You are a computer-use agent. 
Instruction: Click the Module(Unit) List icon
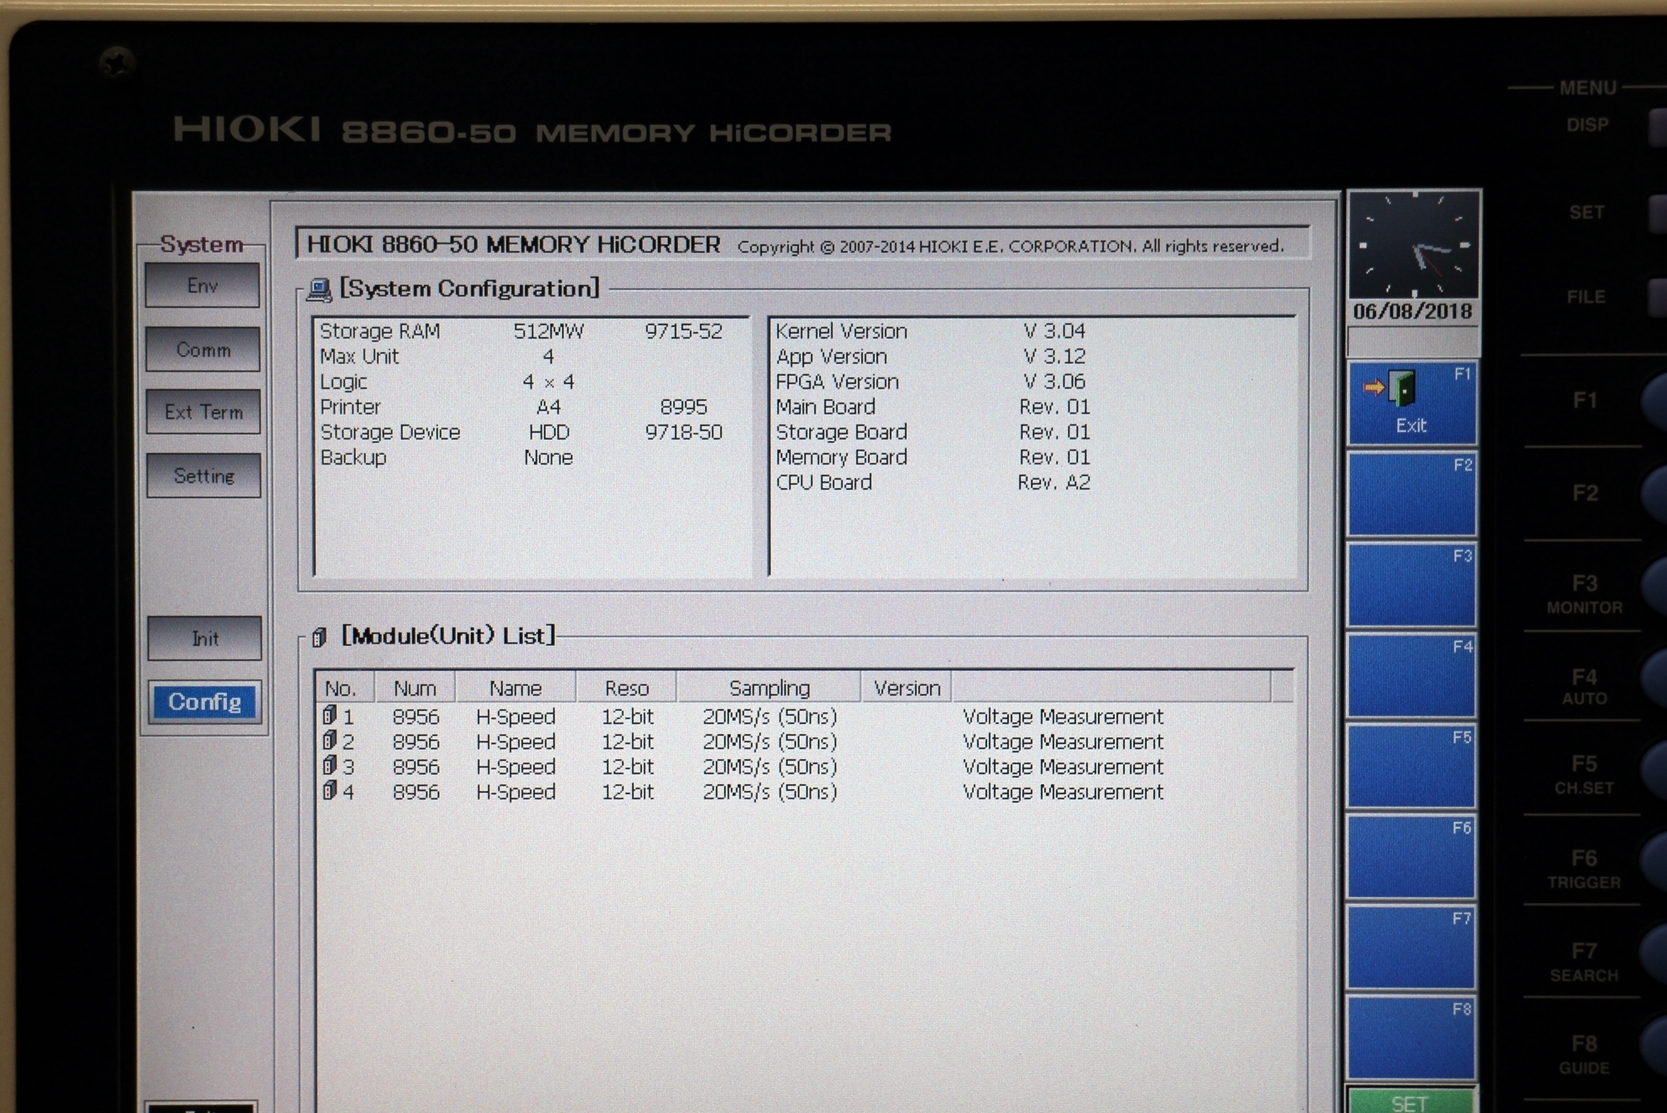click(319, 637)
